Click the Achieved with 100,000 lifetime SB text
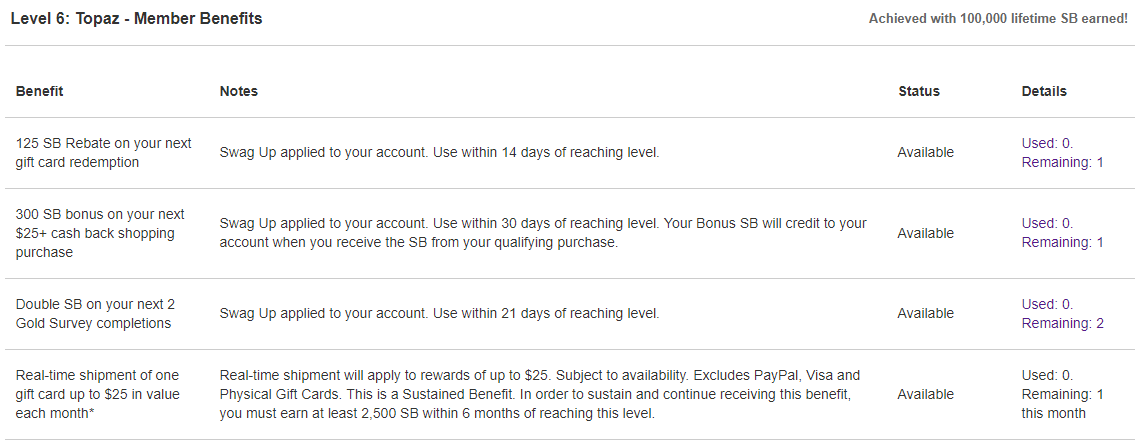The width and height of the screenshot is (1143, 444). (x=998, y=19)
